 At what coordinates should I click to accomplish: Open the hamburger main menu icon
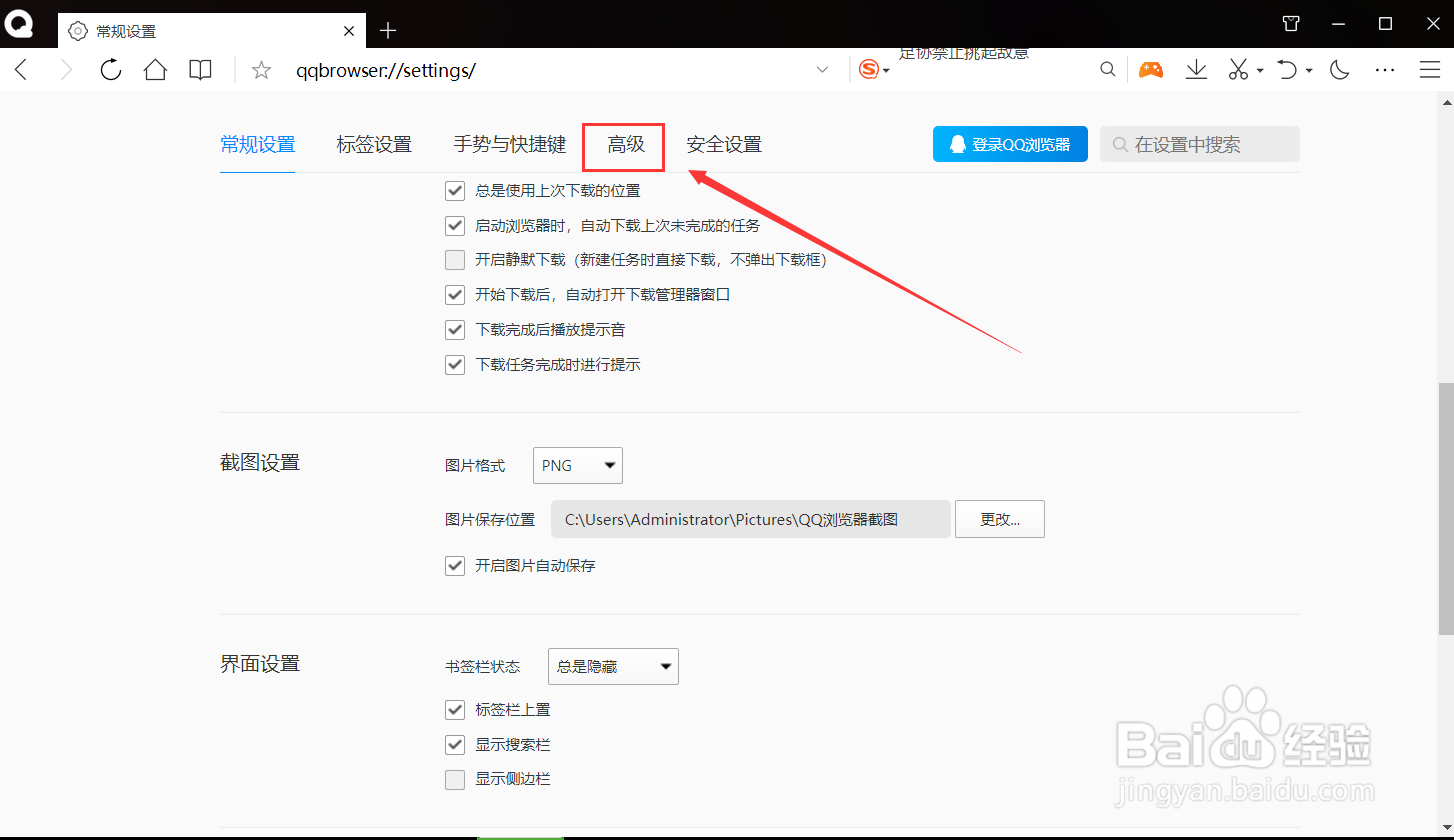(x=1431, y=69)
